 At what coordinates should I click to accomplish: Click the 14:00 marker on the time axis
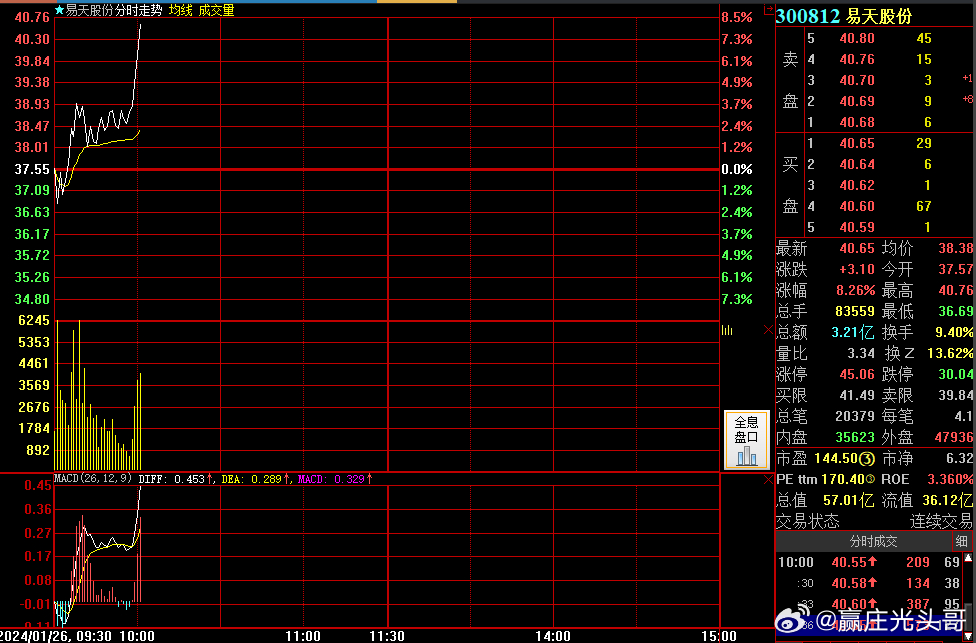[553, 636]
